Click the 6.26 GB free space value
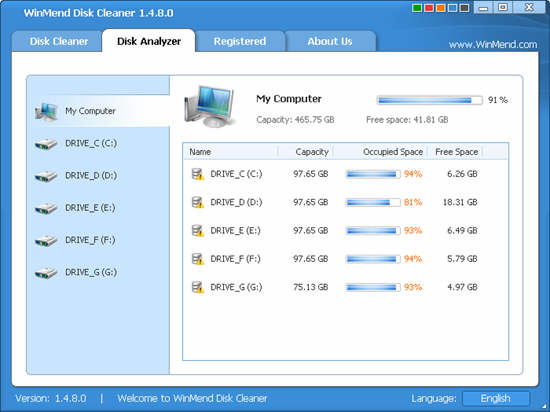This screenshot has width=550, height=412. pyautogui.click(x=462, y=174)
